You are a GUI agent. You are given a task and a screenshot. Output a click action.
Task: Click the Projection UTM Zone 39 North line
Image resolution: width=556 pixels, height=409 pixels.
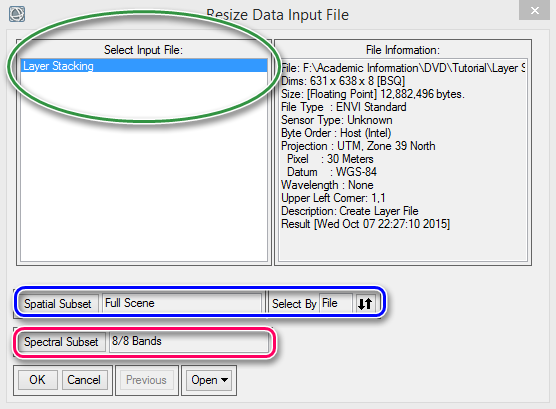point(358,146)
